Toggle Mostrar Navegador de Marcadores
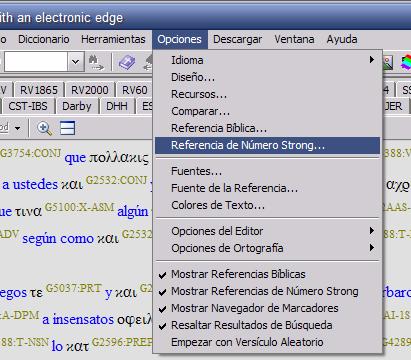This screenshot has height=360, width=411. click(x=267, y=308)
